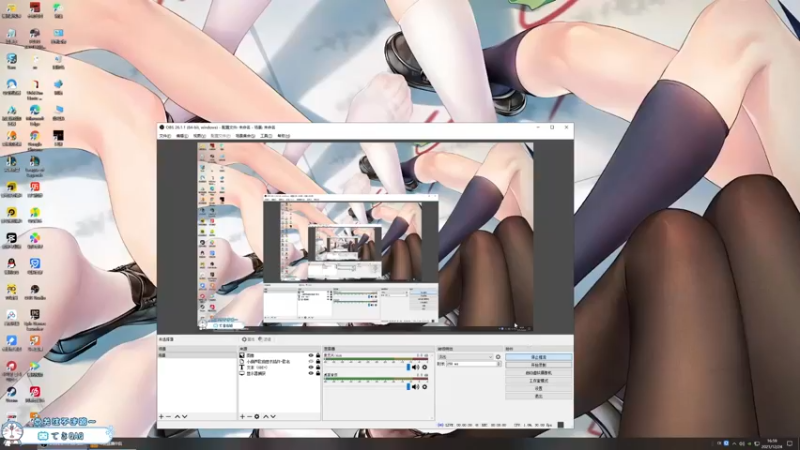Open the 场景集合 (Scene Collection) menu in OBS
The height and width of the screenshot is (450, 800).
245,136
